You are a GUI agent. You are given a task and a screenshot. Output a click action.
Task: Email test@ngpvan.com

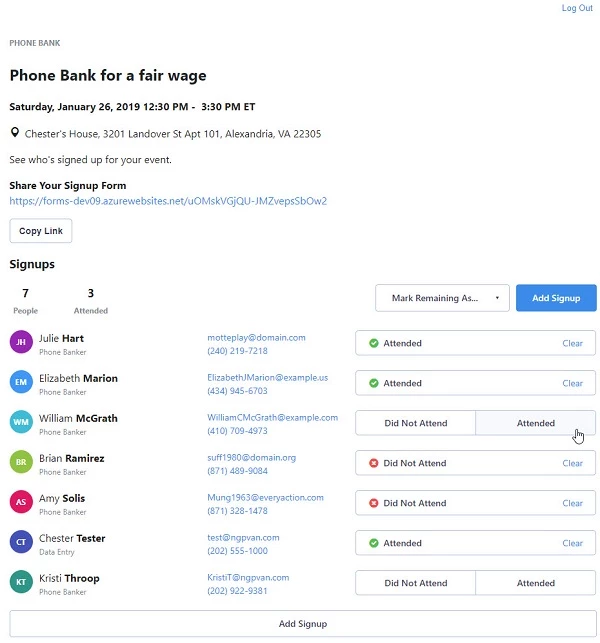243,537
